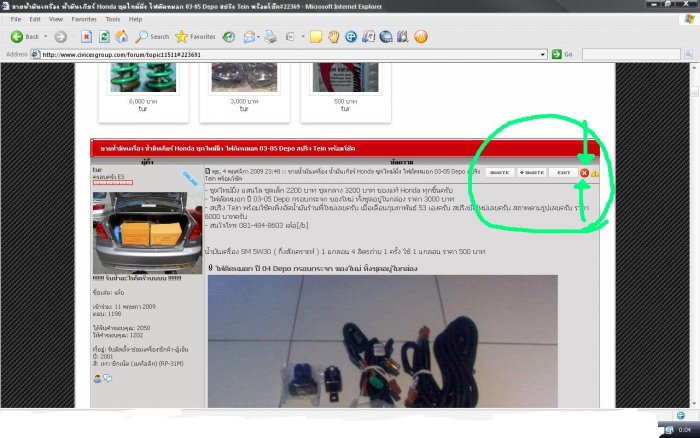Image resolution: width=700 pixels, height=438 pixels.
Task: Open Favorites star button
Action: [195, 37]
